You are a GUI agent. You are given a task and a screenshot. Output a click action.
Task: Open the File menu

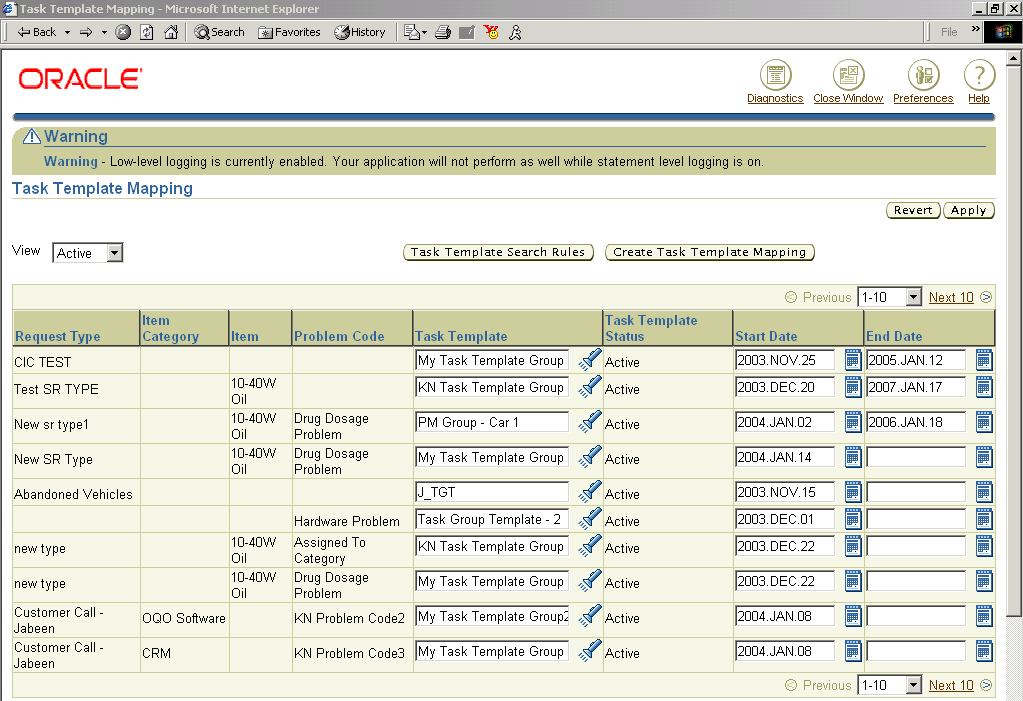click(949, 32)
